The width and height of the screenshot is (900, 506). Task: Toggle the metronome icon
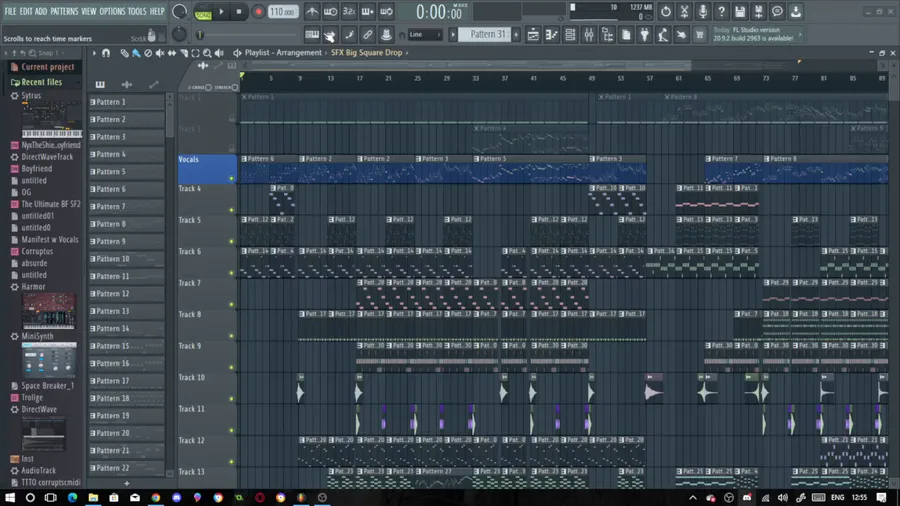[312, 11]
